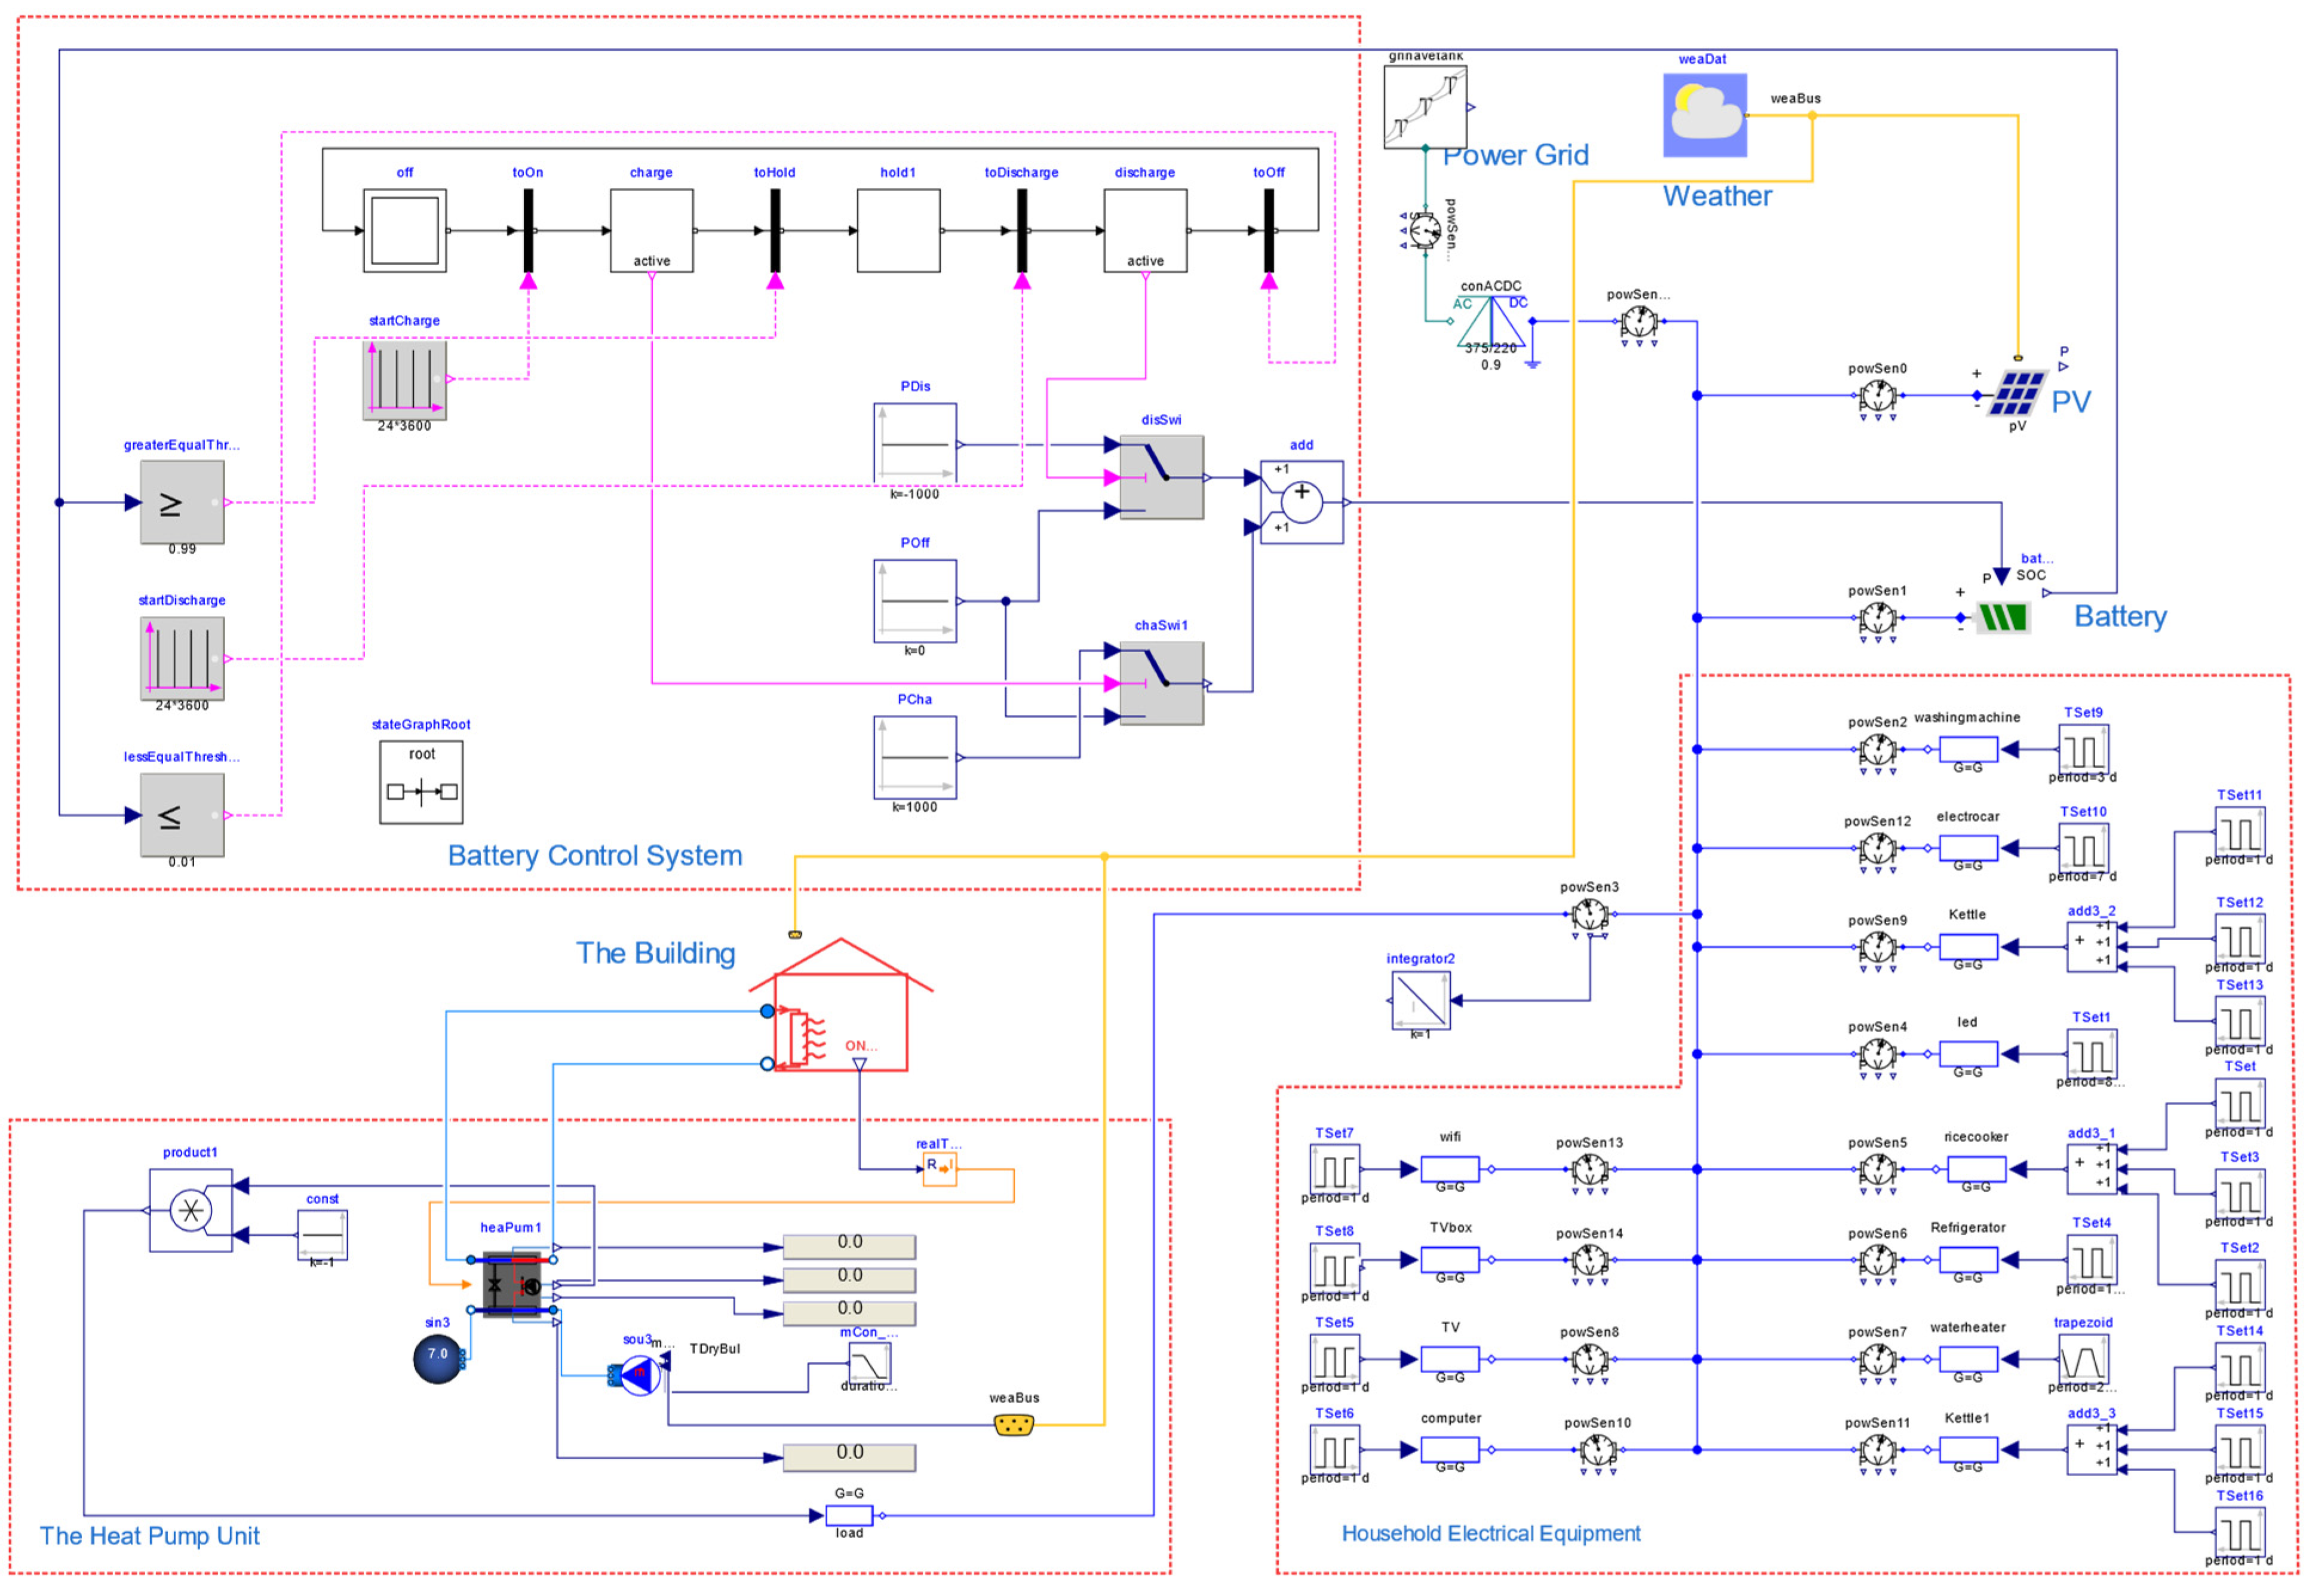The height and width of the screenshot is (1596, 2318).
Task: Click the disSwi switch block
Action: pos(1161,477)
